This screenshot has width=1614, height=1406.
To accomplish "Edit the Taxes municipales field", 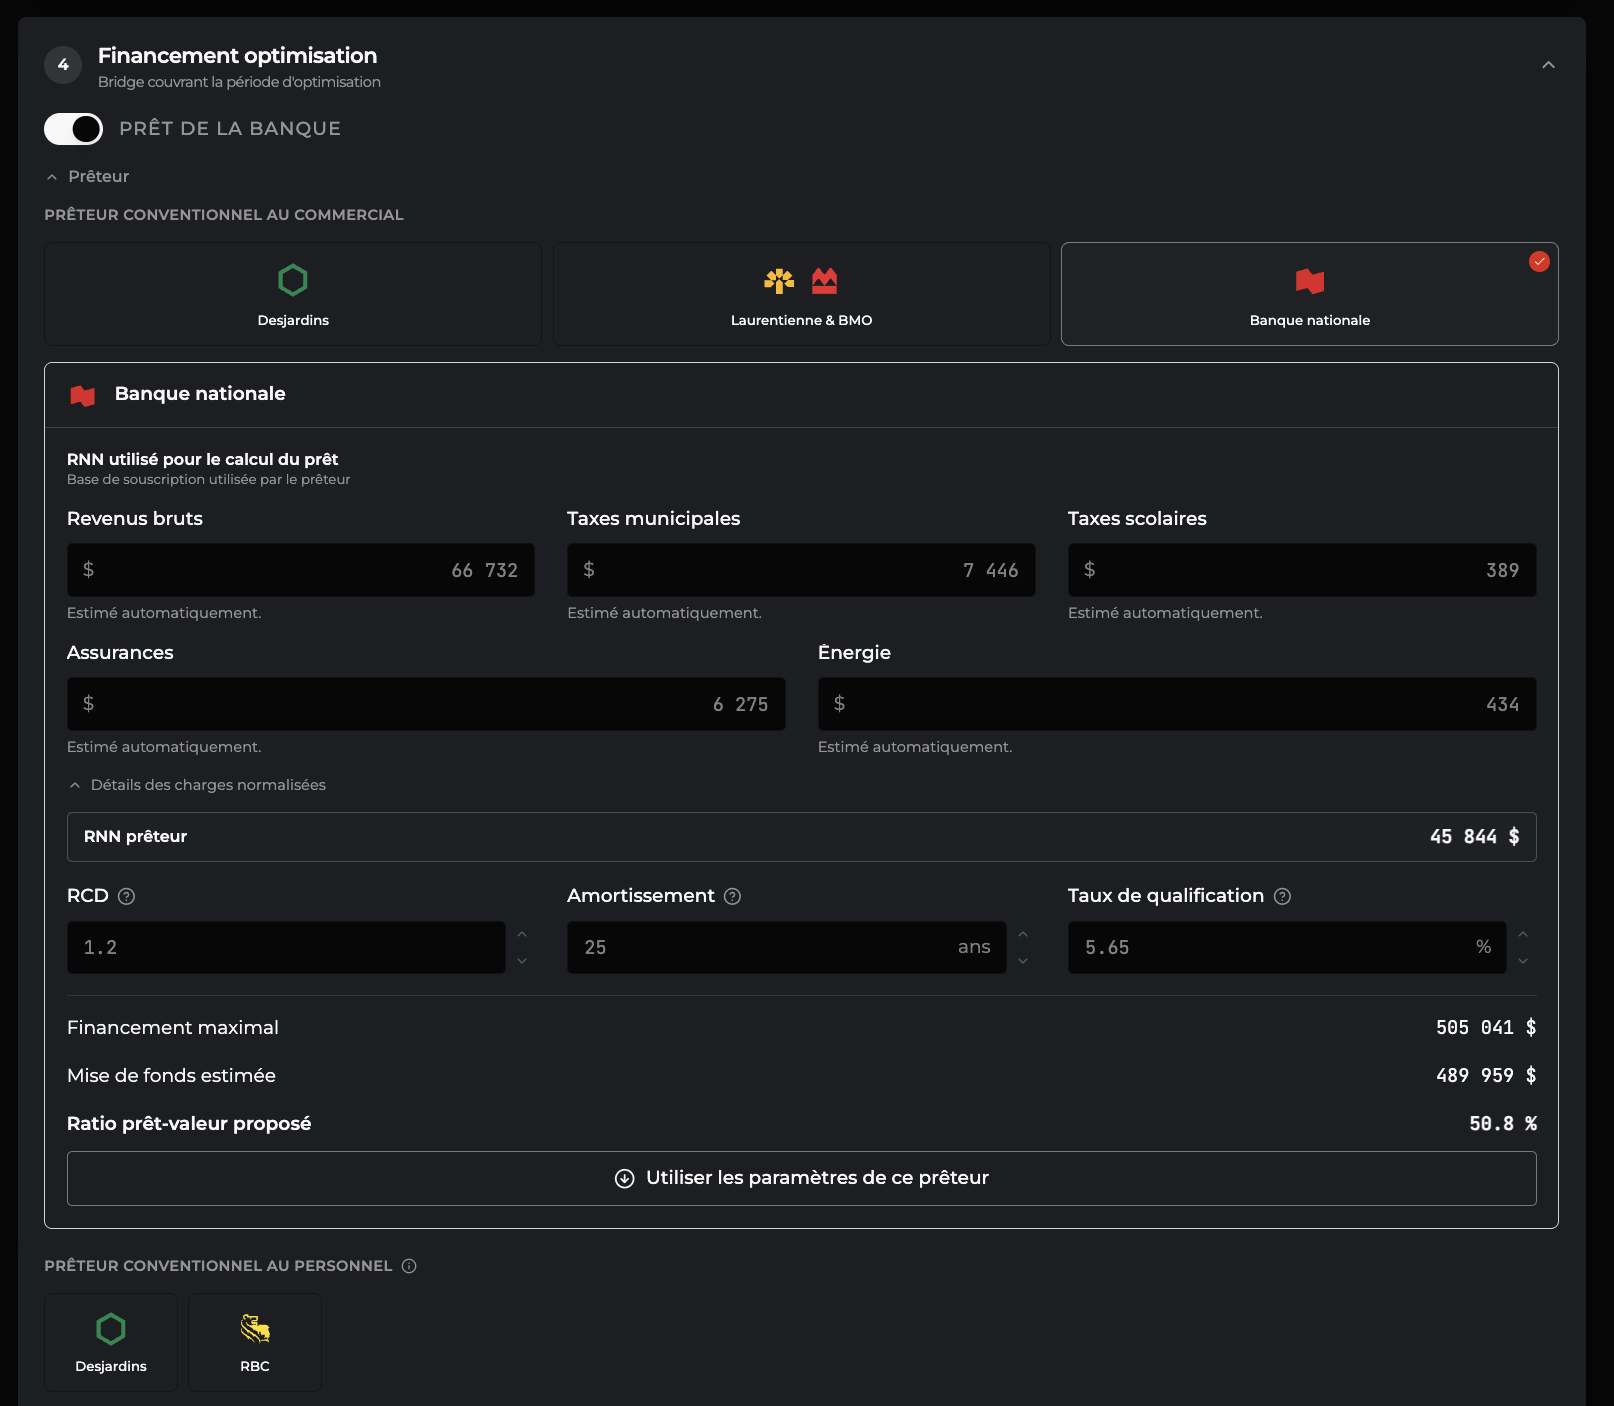I will click(x=801, y=570).
